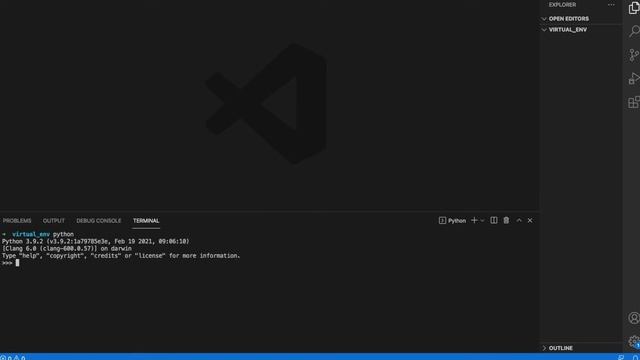Open the new terminal launch profile dropdown

pyautogui.click(x=482, y=221)
